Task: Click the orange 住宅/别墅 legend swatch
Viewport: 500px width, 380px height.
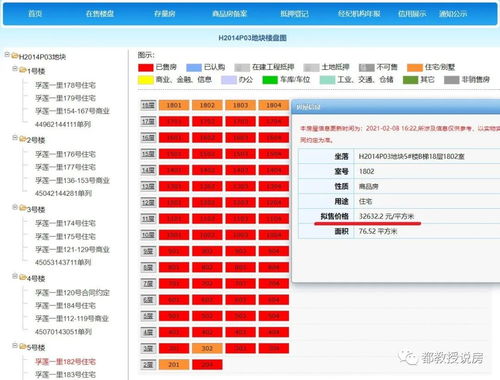Action: (415, 68)
